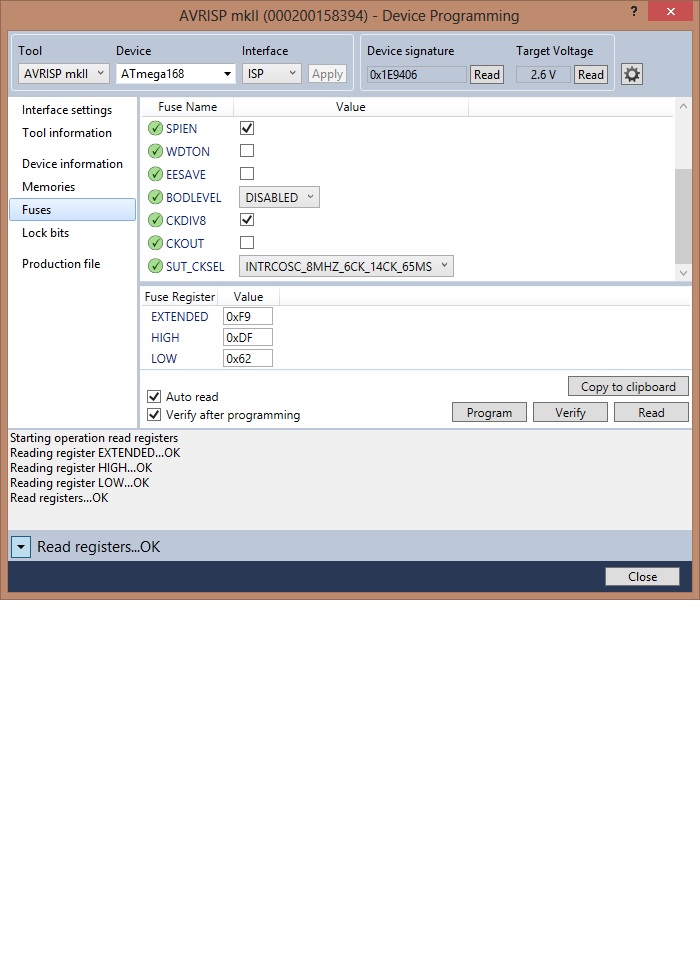This screenshot has width=700, height=978.
Task: Open the SUT_CKSEL clock selection dropdown
Action: pos(346,266)
